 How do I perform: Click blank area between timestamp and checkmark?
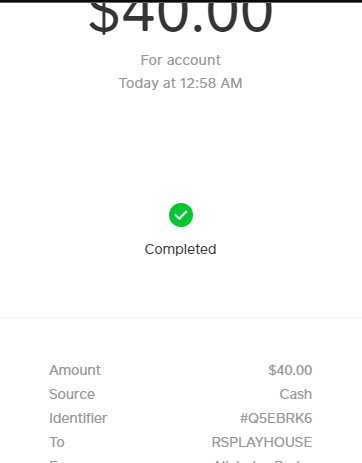pyautogui.click(x=181, y=147)
